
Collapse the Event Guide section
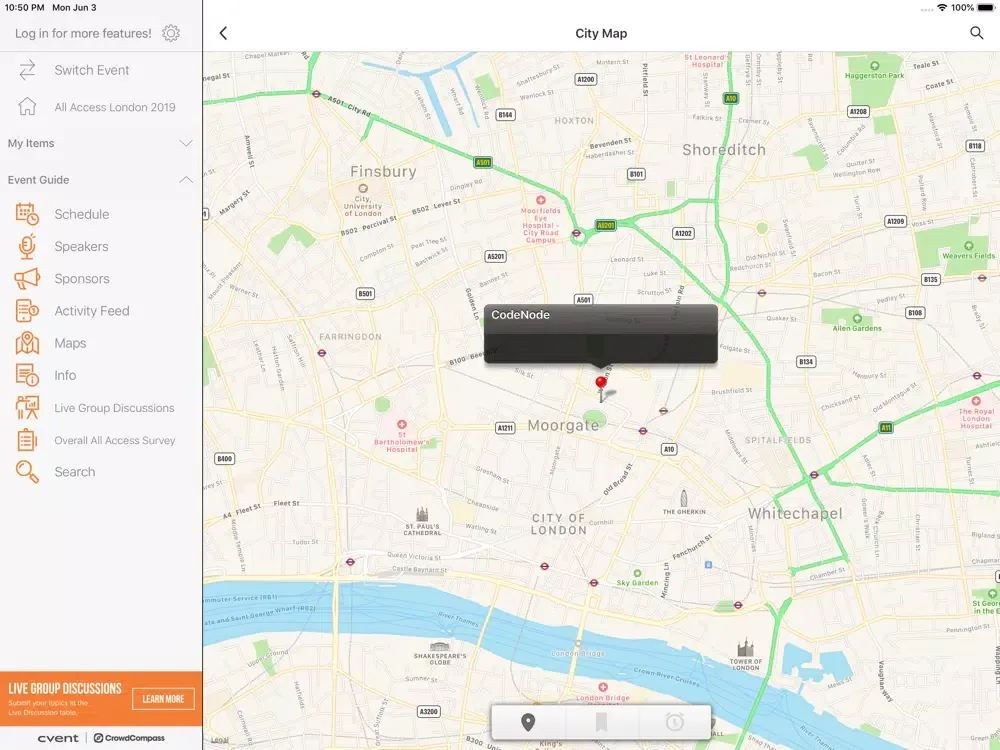click(x=185, y=180)
